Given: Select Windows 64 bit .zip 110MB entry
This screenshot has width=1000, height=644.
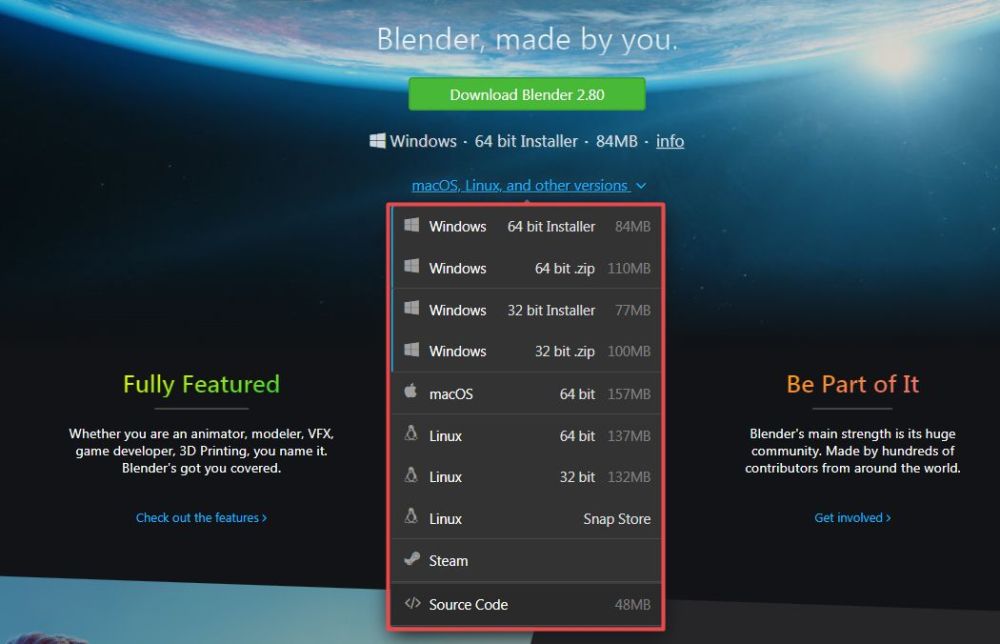Looking at the screenshot, I should point(526,268).
